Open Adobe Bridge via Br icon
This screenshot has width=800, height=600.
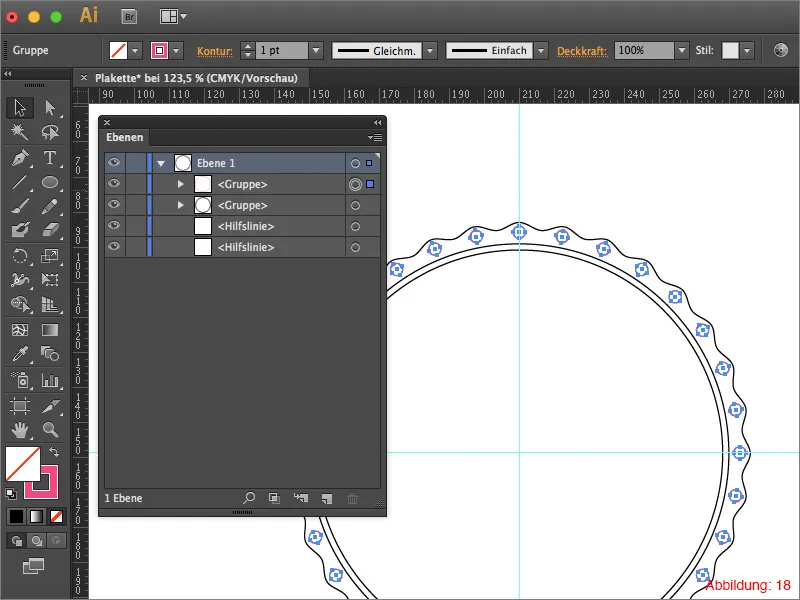130,17
